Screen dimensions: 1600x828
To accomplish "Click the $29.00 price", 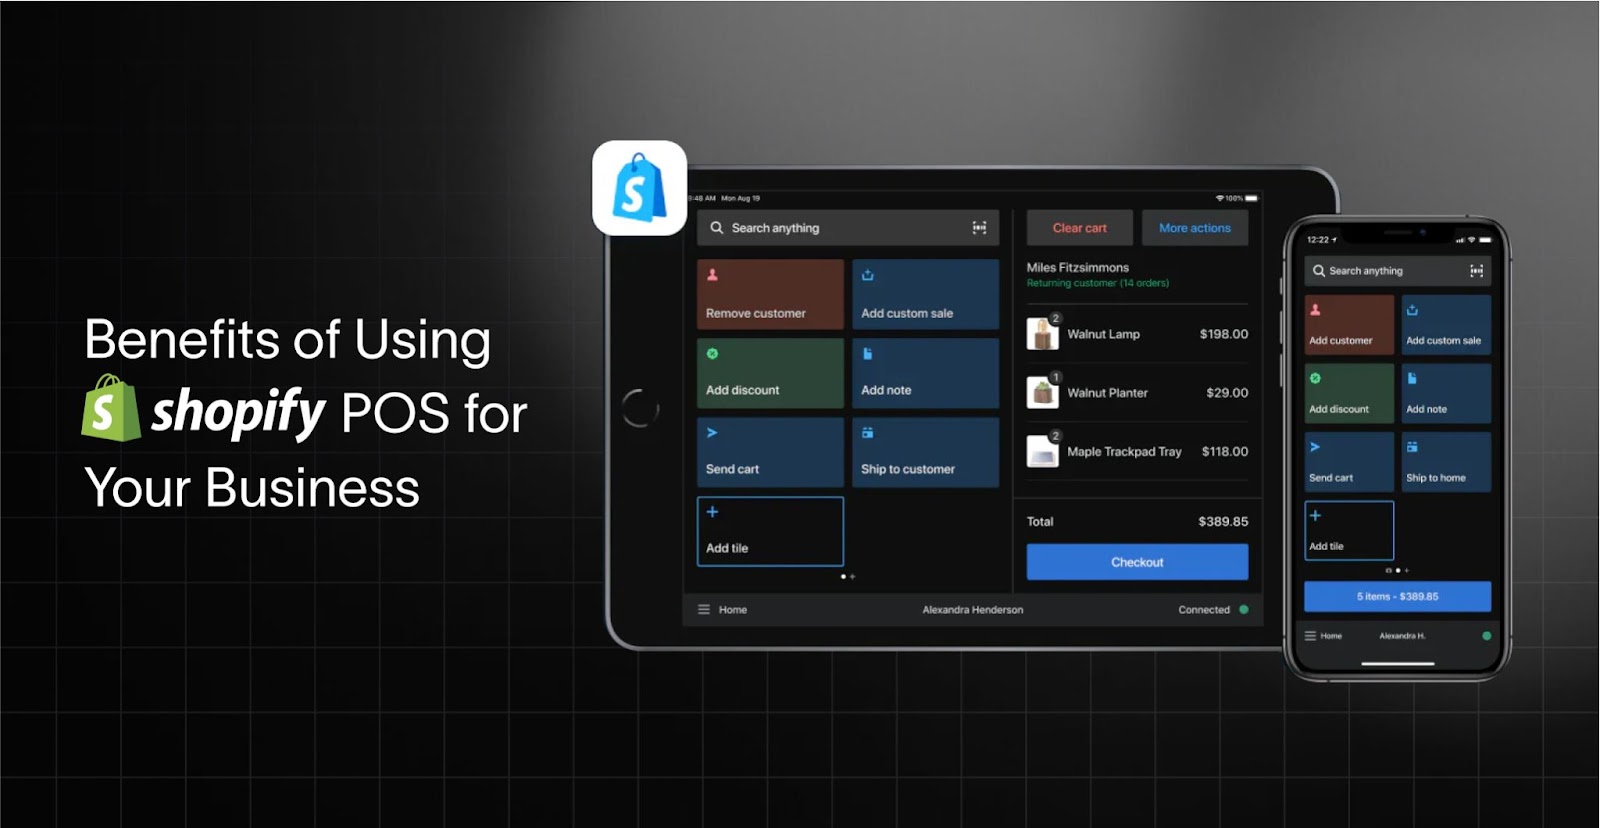I will pos(1227,393).
